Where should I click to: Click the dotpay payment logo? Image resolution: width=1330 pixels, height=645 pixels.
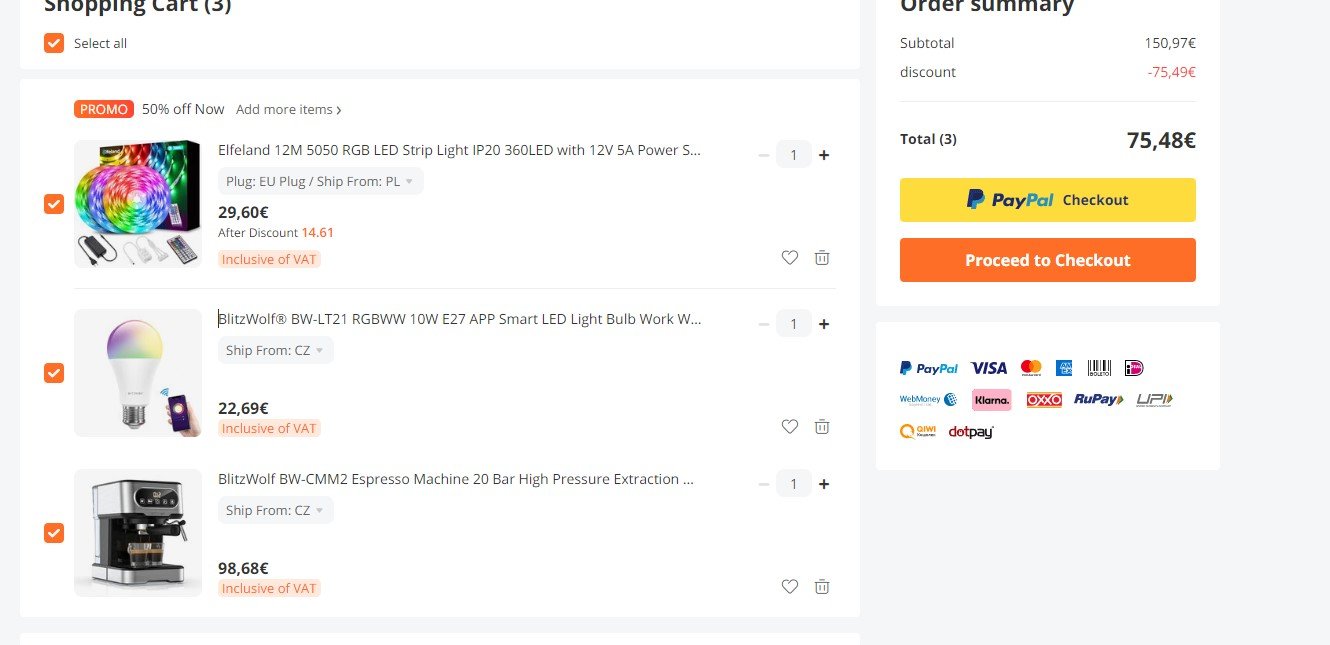pos(971,432)
